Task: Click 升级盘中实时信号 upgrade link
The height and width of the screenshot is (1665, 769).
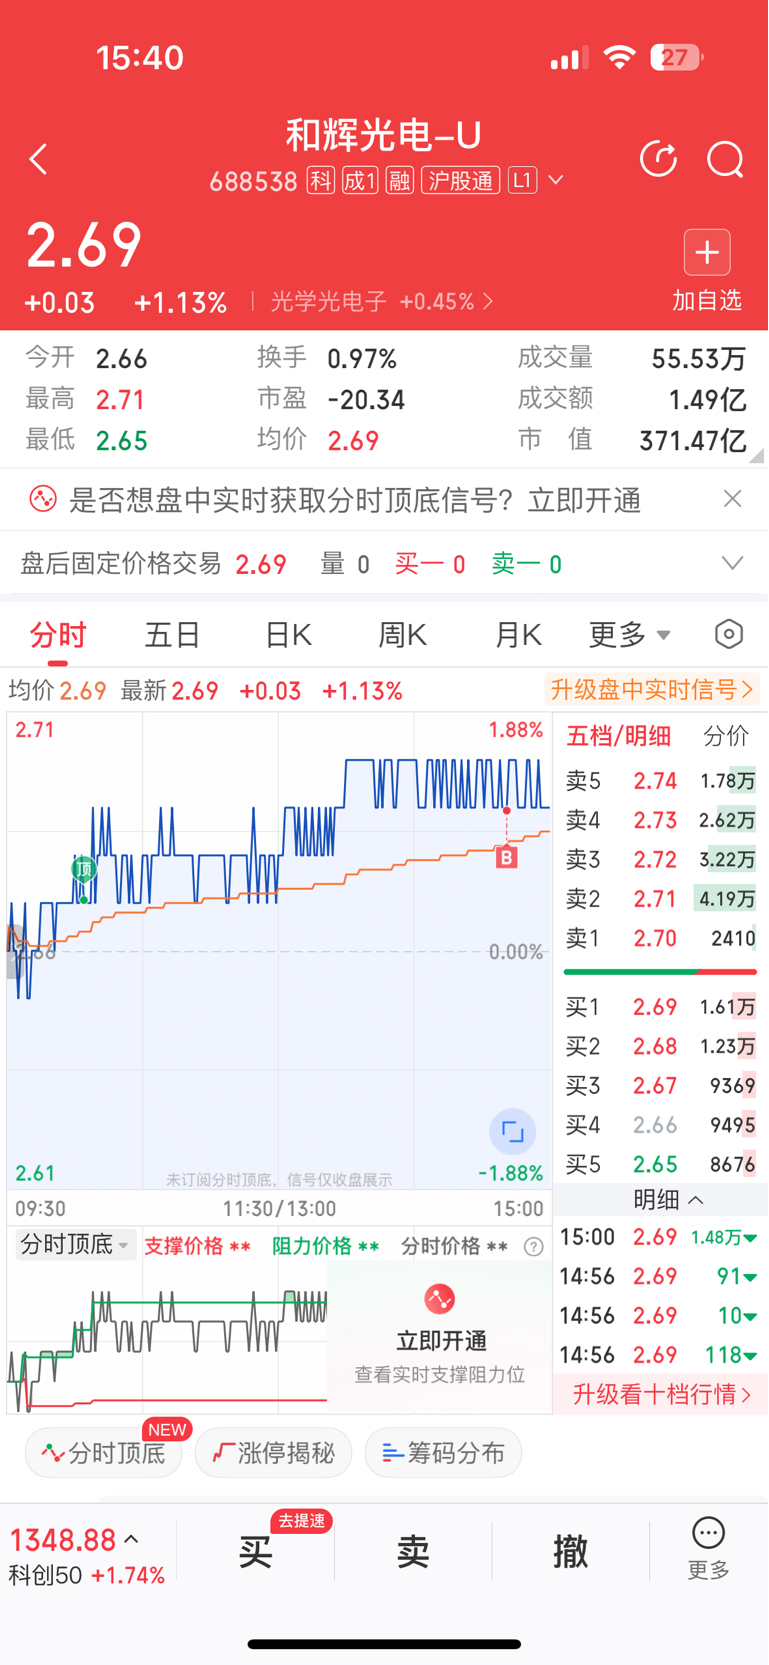Action: pyautogui.click(x=651, y=689)
